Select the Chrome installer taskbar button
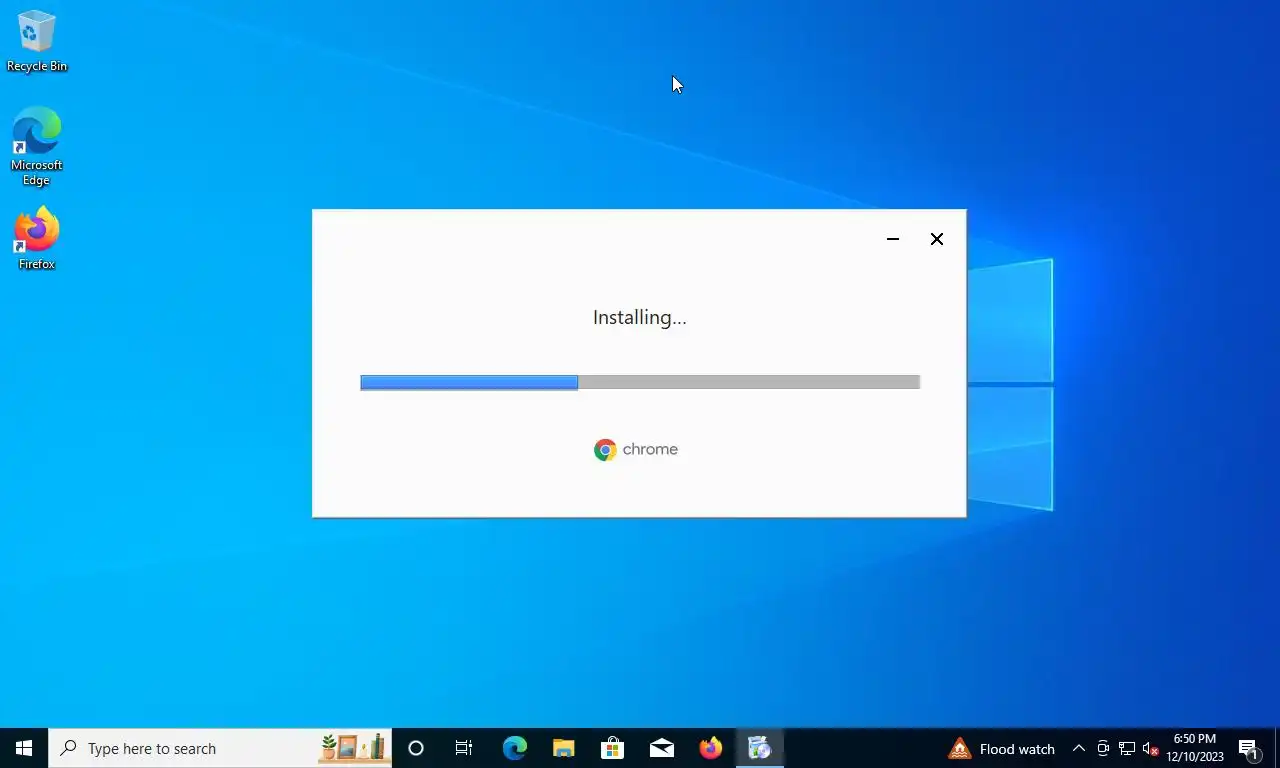1280x768 pixels. pos(760,748)
